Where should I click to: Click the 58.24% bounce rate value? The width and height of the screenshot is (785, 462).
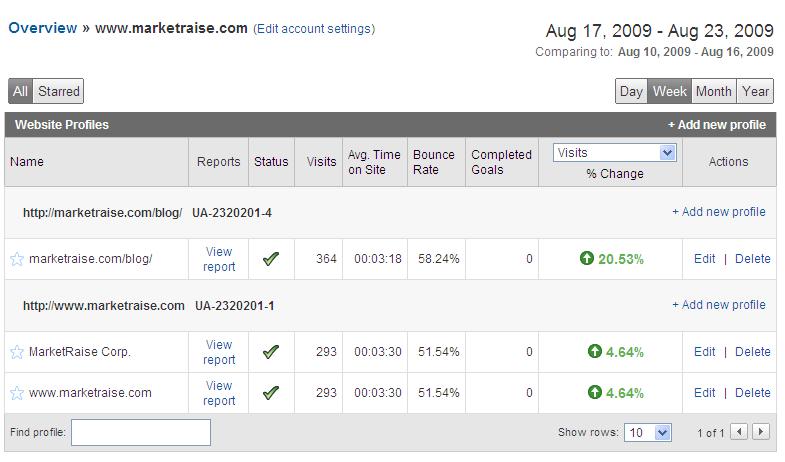click(439, 259)
